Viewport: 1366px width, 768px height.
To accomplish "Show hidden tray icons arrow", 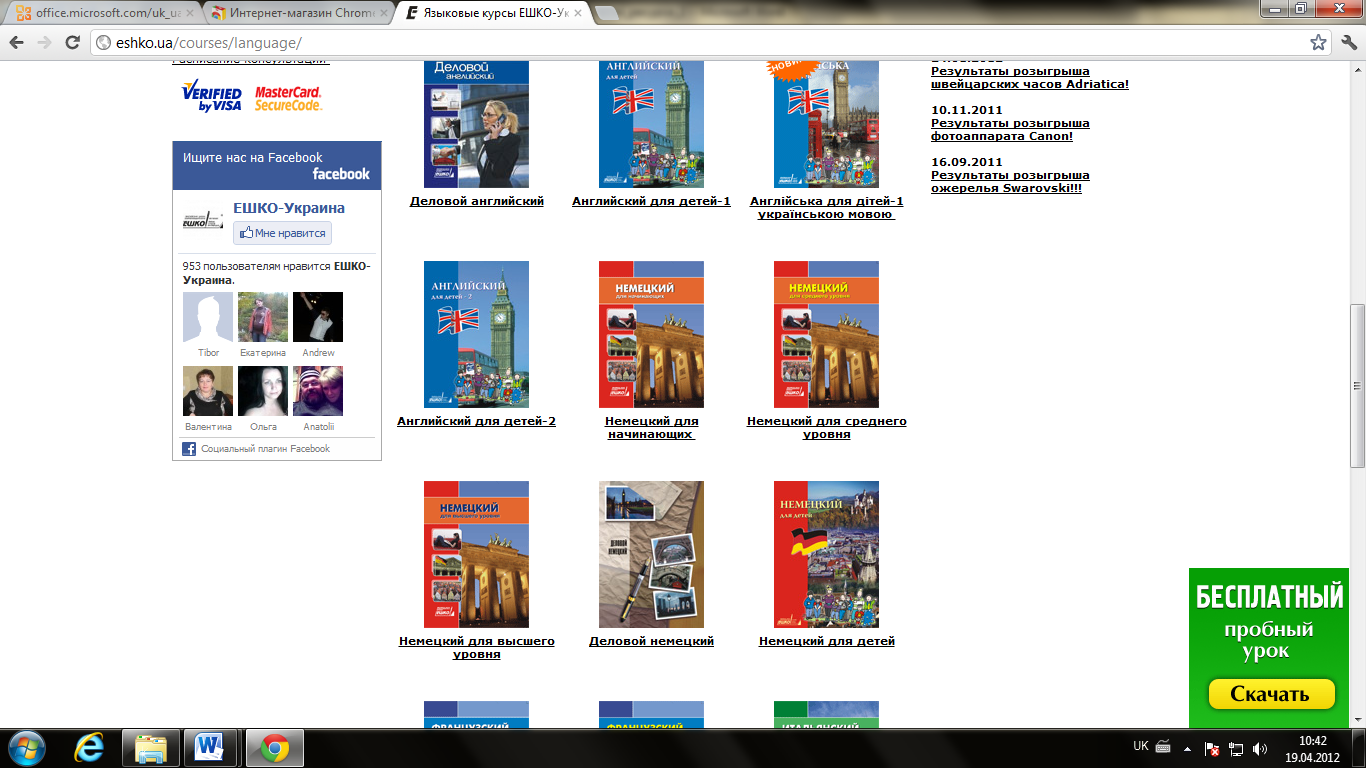I will [1187, 747].
